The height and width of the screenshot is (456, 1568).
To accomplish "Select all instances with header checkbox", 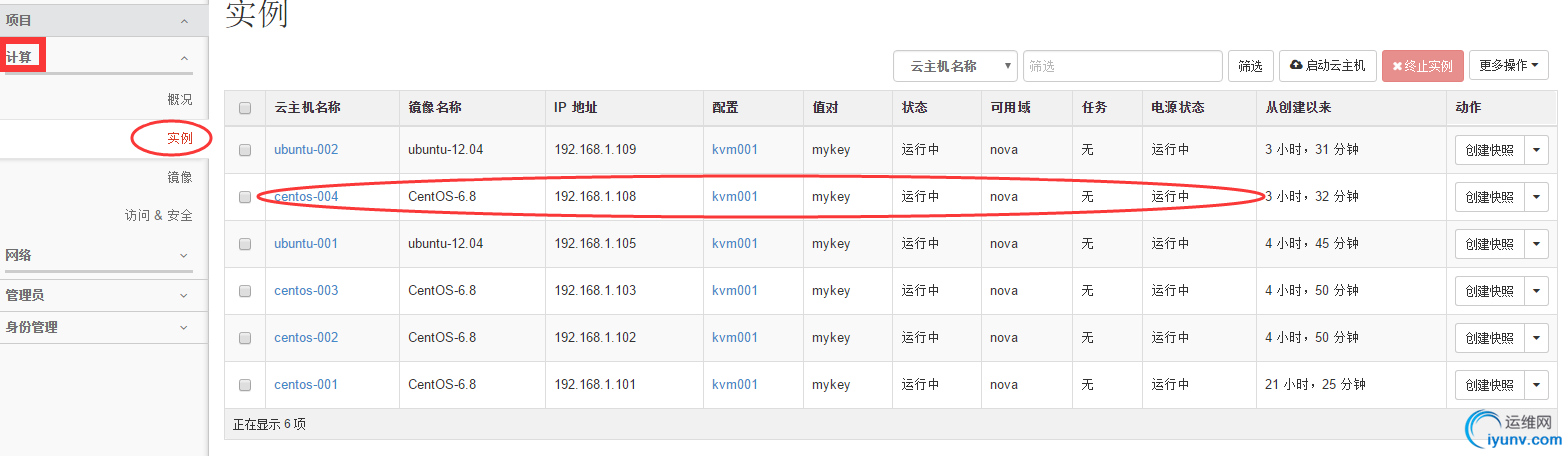I will coord(245,108).
